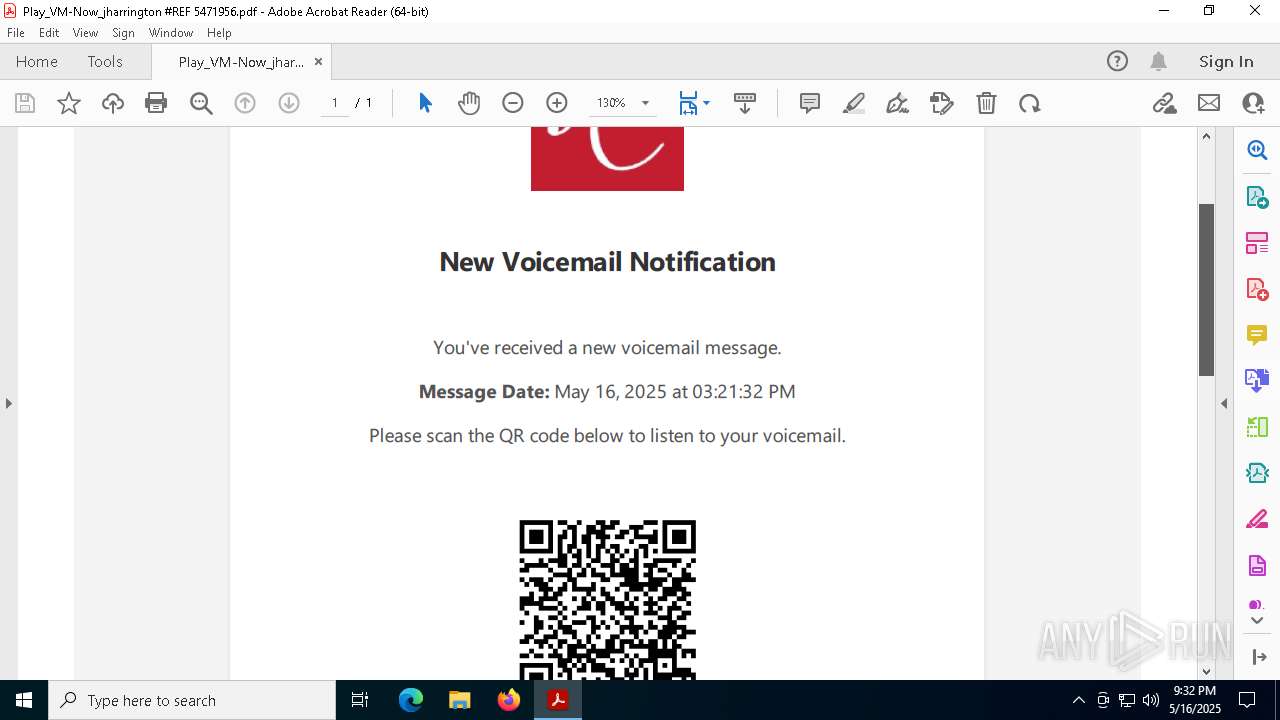
Task: Click the vertical scrollbar thumb
Action: (1206, 290)
